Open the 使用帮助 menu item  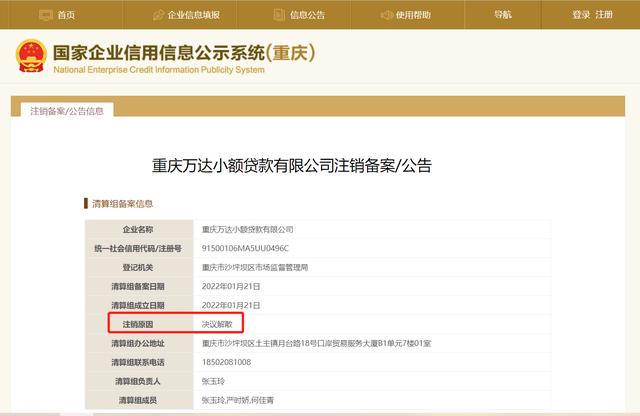pyautogui.click(x=413, y=15)
